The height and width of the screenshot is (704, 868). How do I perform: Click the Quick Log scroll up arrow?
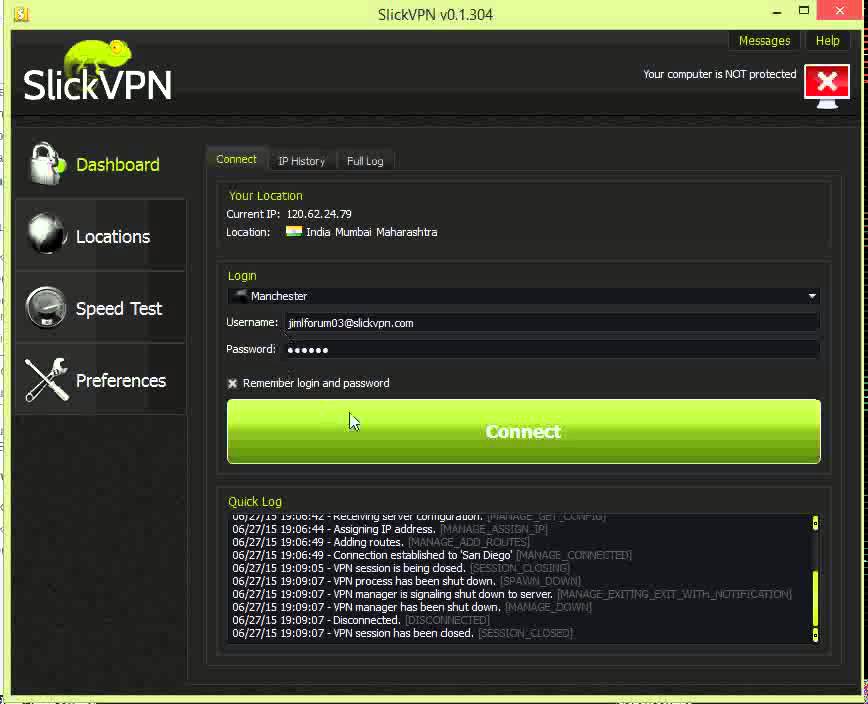815,522
